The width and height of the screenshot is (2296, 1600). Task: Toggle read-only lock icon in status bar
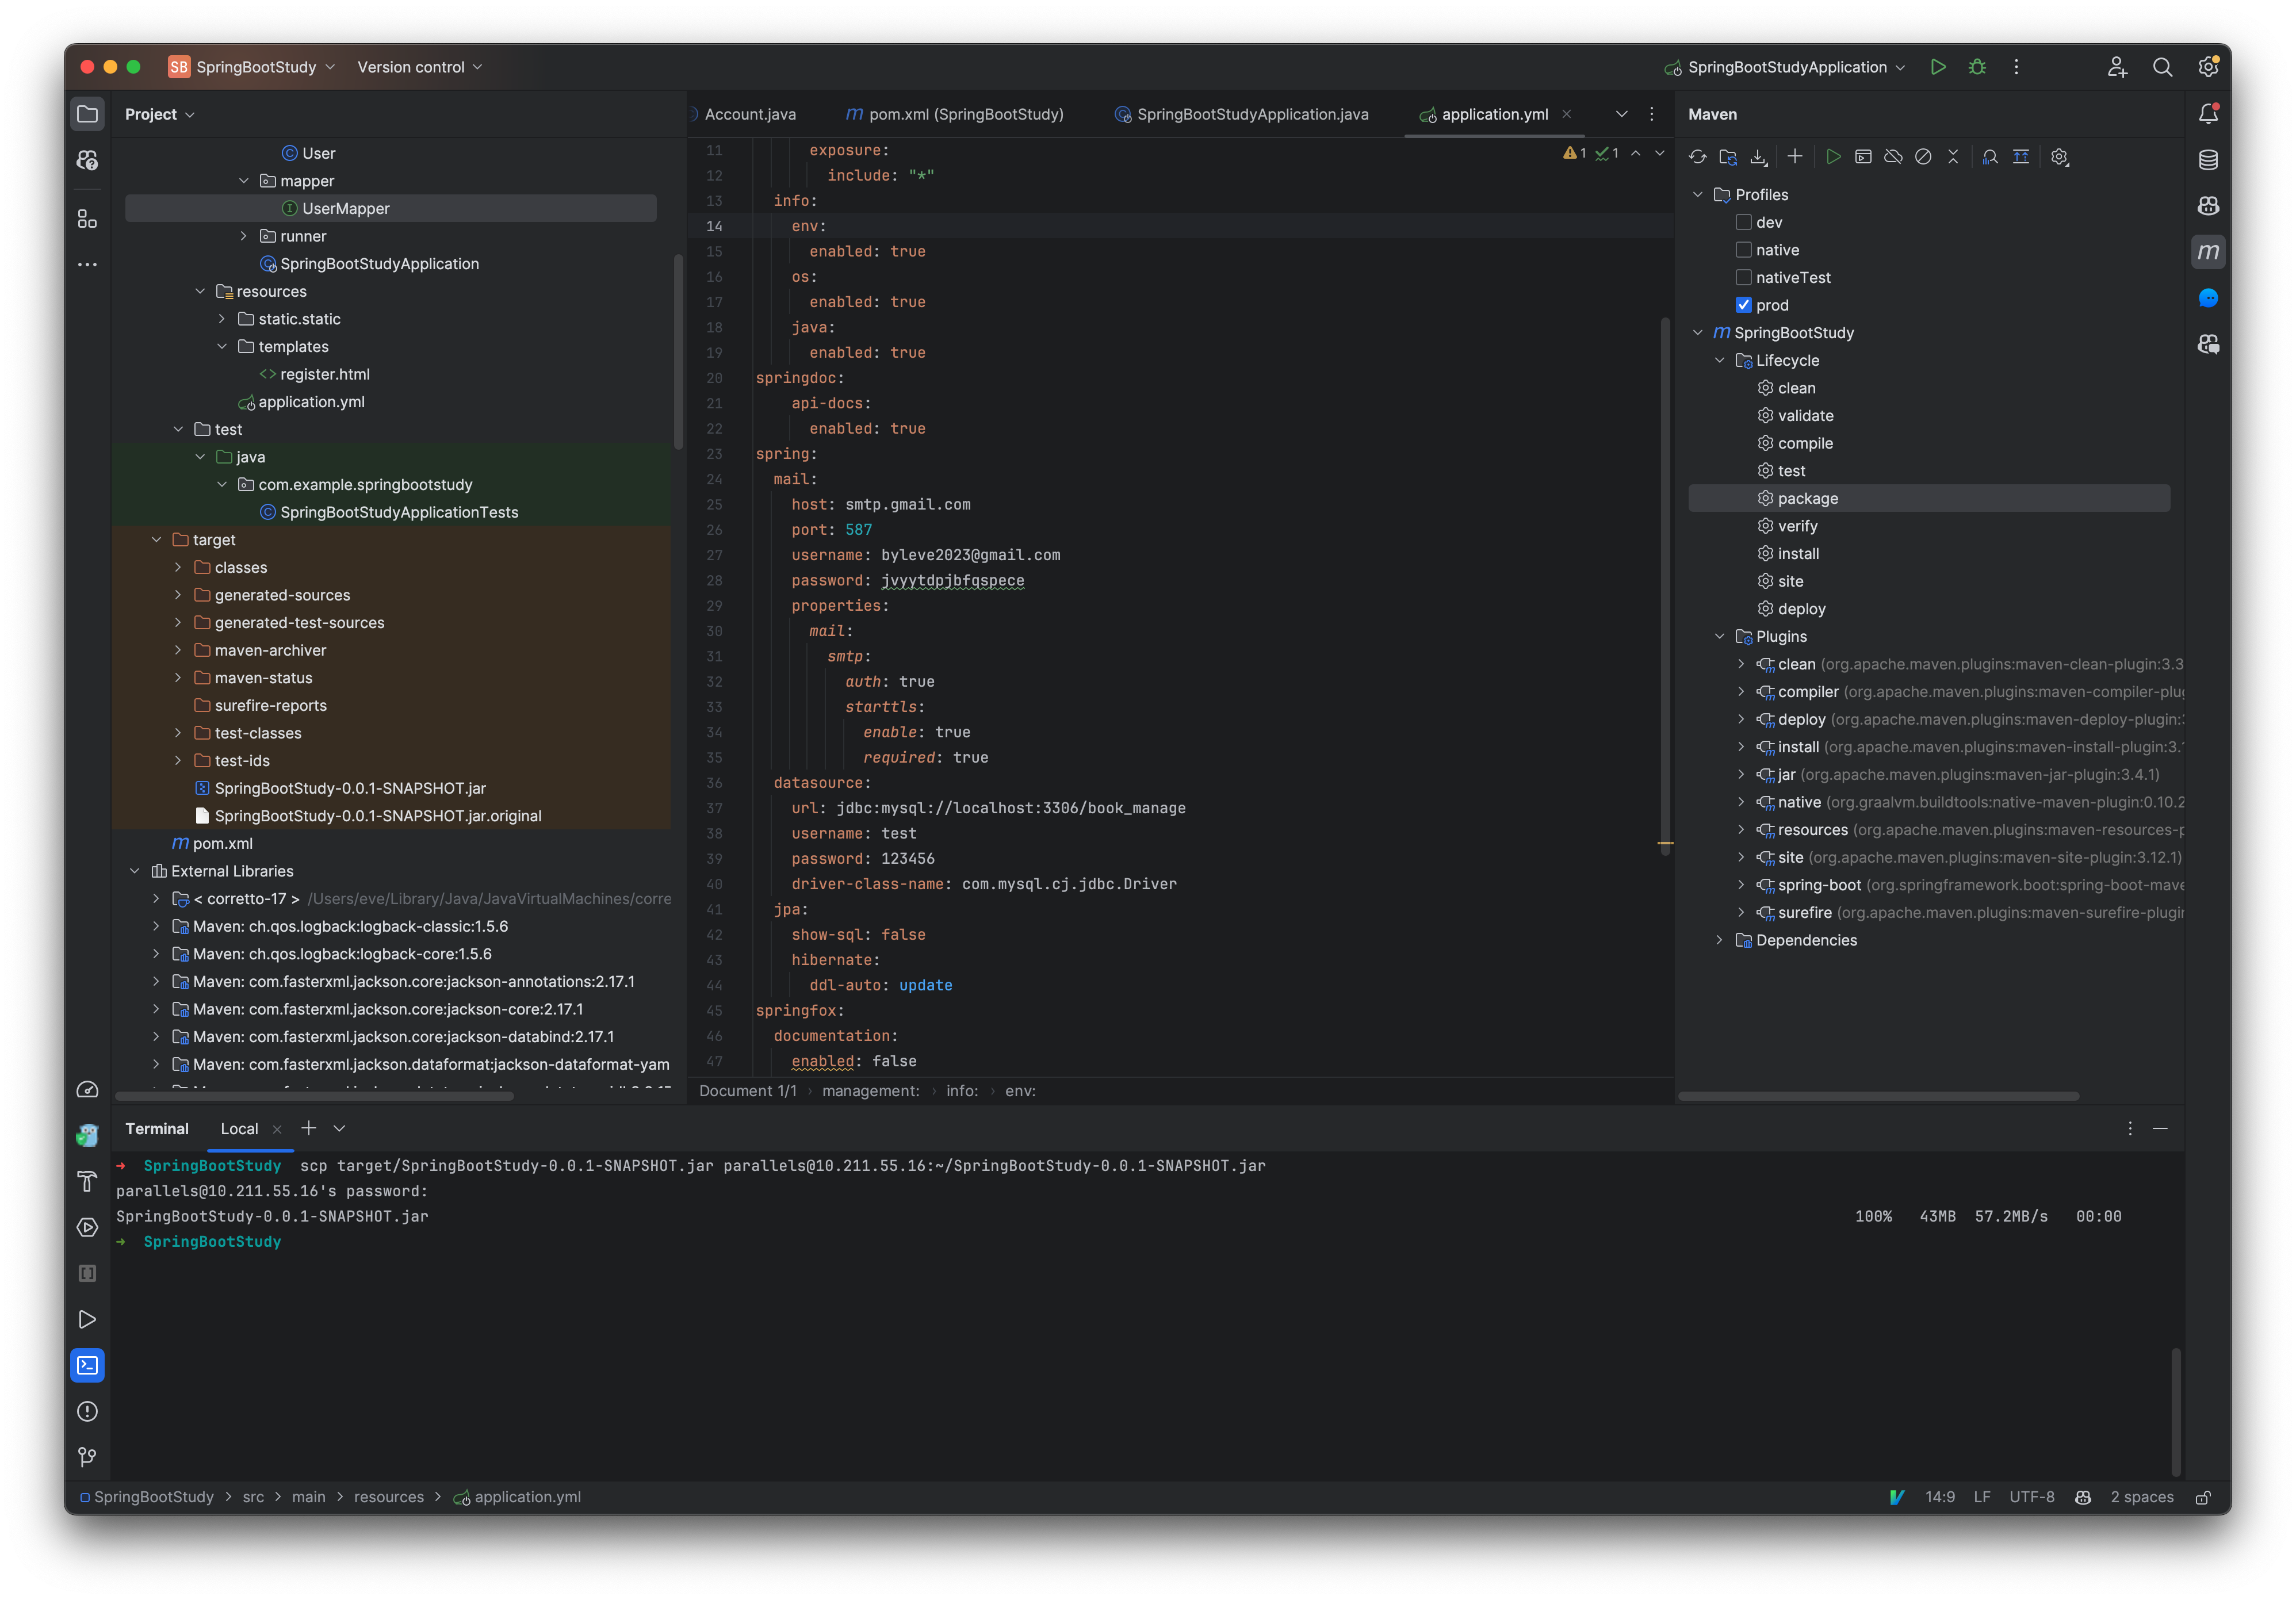click(x=2203, y=1497)
